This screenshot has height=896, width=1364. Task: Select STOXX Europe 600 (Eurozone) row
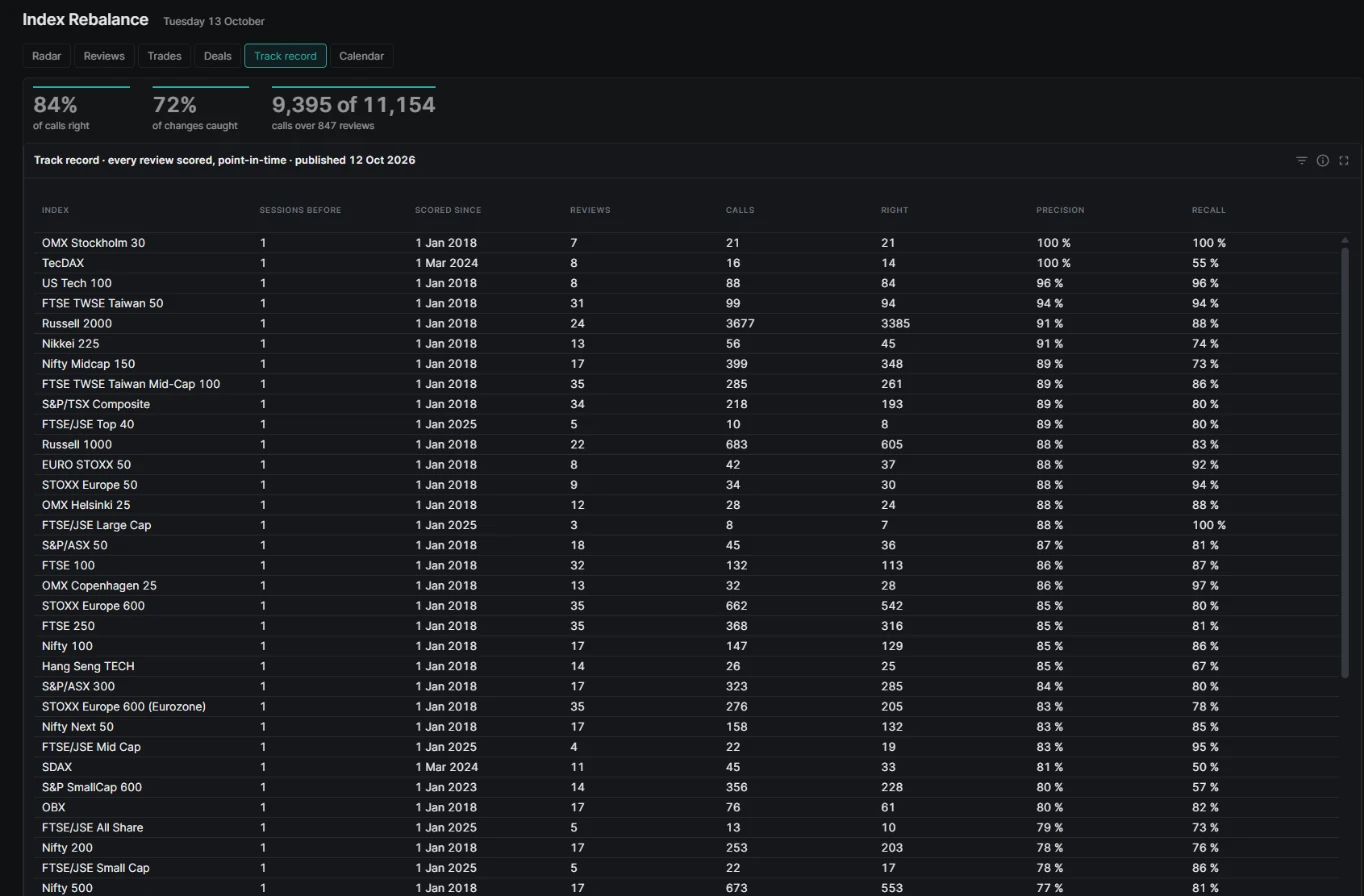click(686, 707)
